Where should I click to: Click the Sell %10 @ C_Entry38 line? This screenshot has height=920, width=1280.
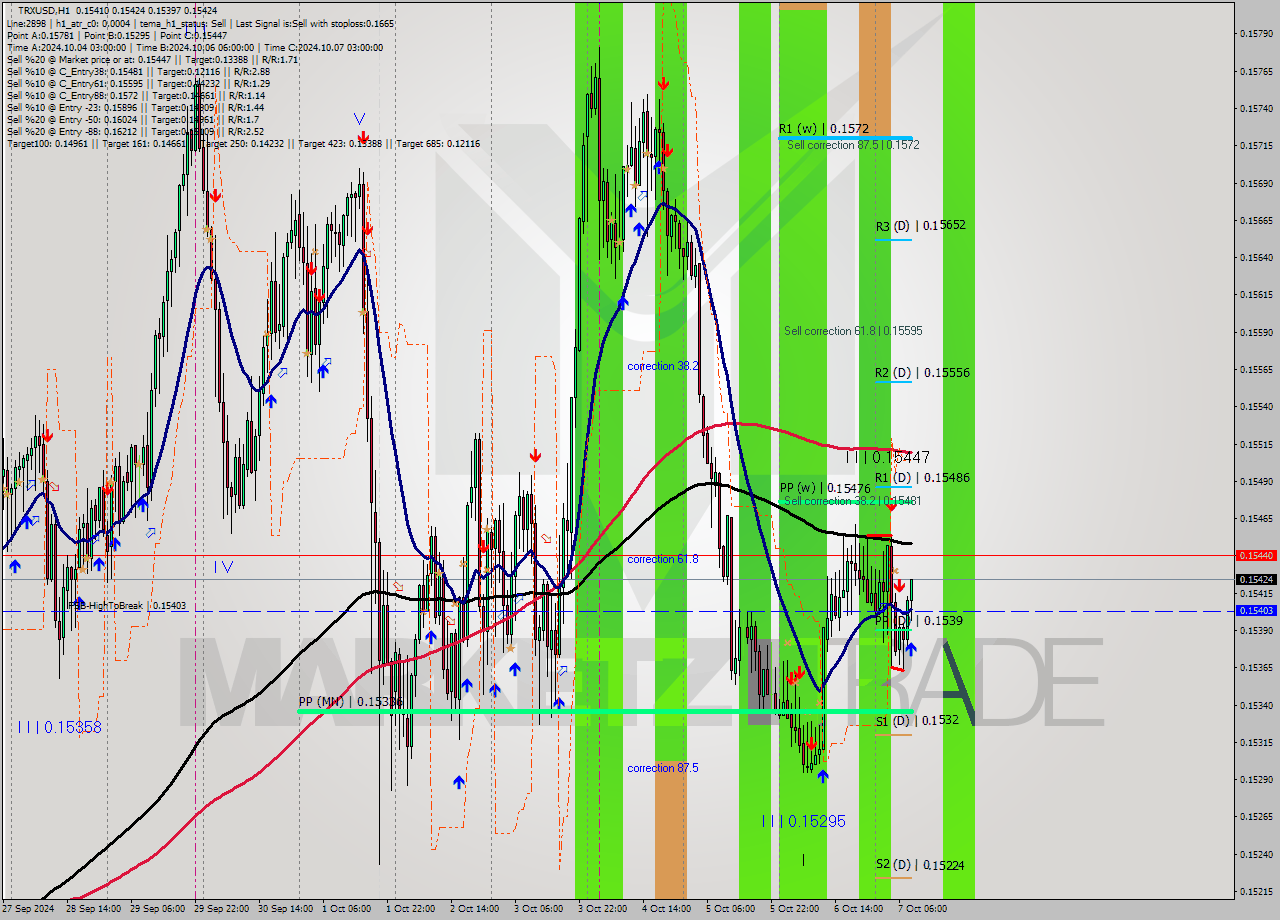(138, 71)
